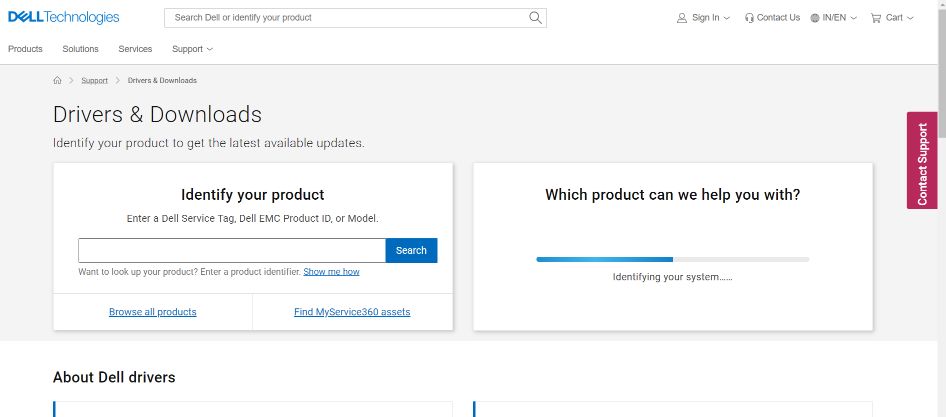This screenshot has width=946, height=417.
Task: Click the Sign In person icon
Action: (x=682, y=18)
